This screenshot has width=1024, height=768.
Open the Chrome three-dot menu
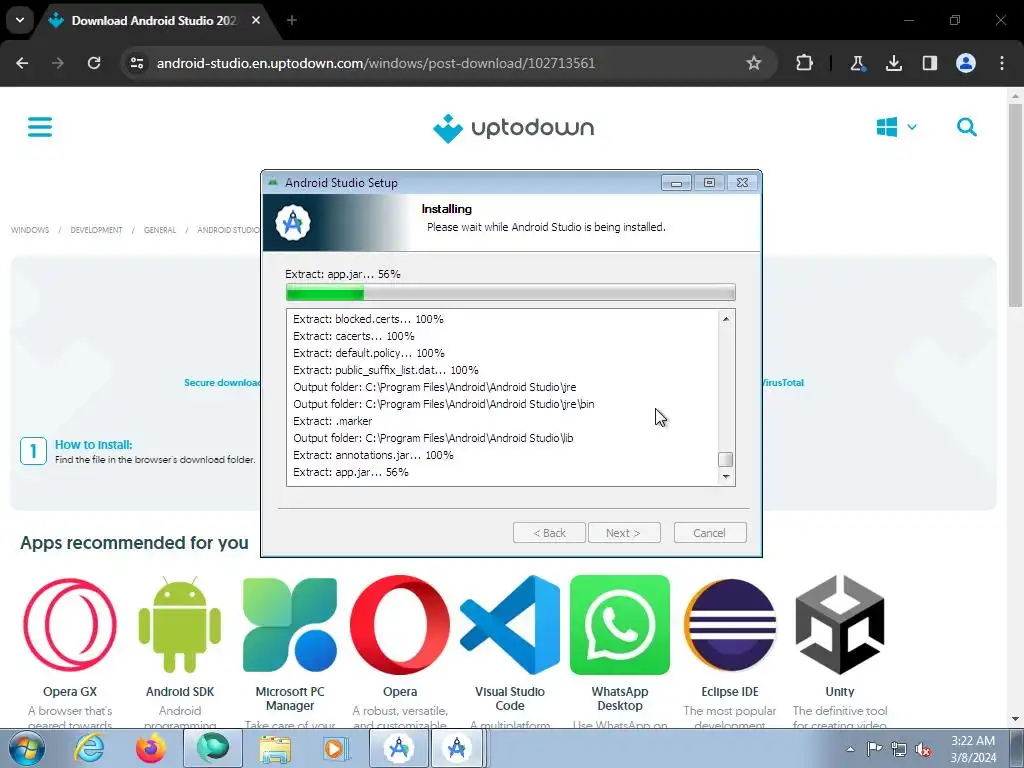[x=1002, y=63]
